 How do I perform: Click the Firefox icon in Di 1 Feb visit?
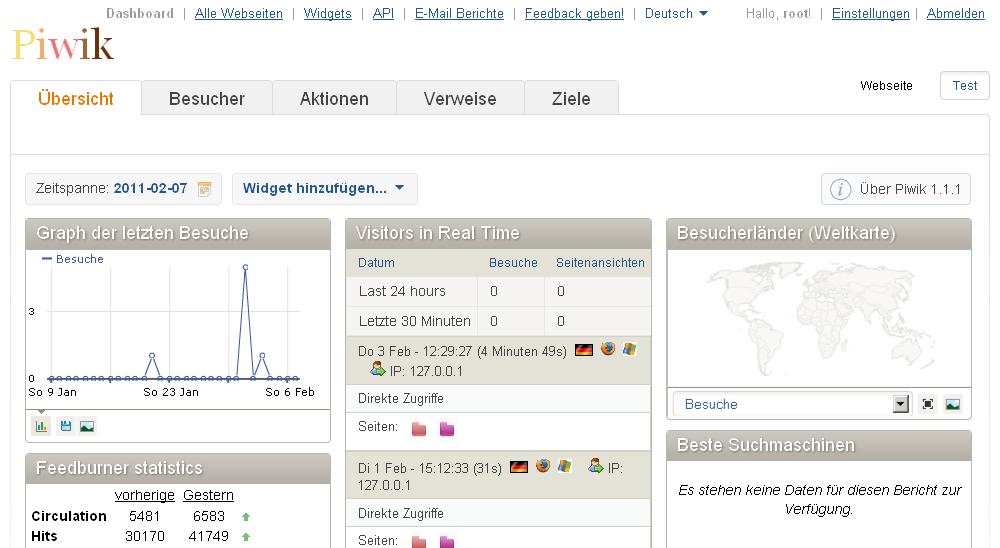tap(543, 466)
